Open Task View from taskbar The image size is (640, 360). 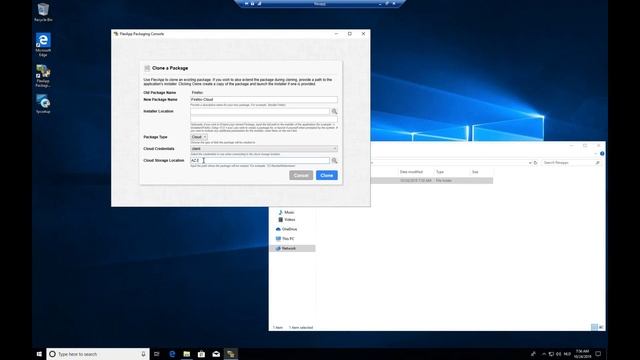[157, 354]
